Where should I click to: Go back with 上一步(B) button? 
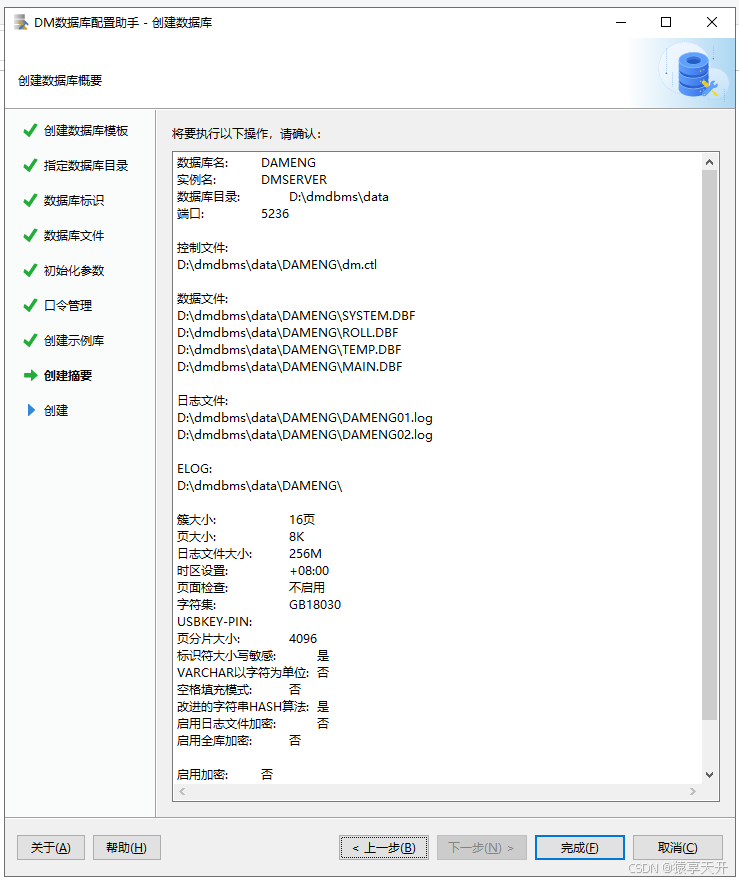384,847
